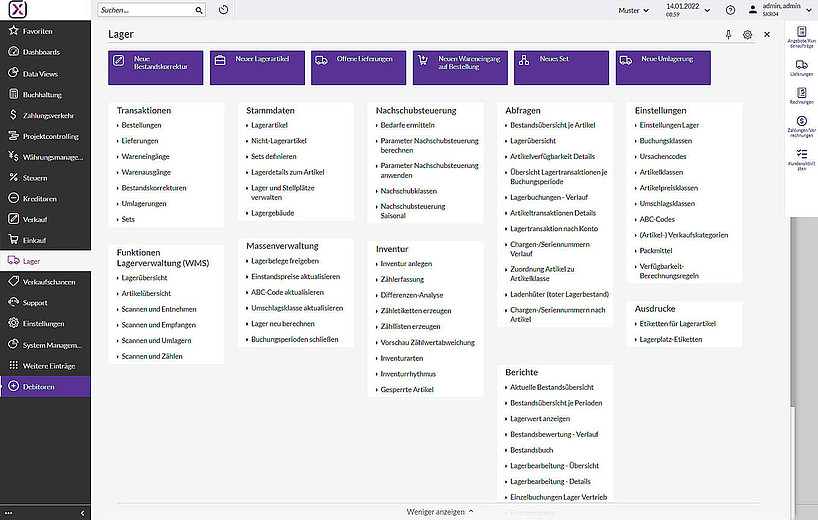Click the Steuern percent icon
818x520 pixels.
[x=14, y=177]
